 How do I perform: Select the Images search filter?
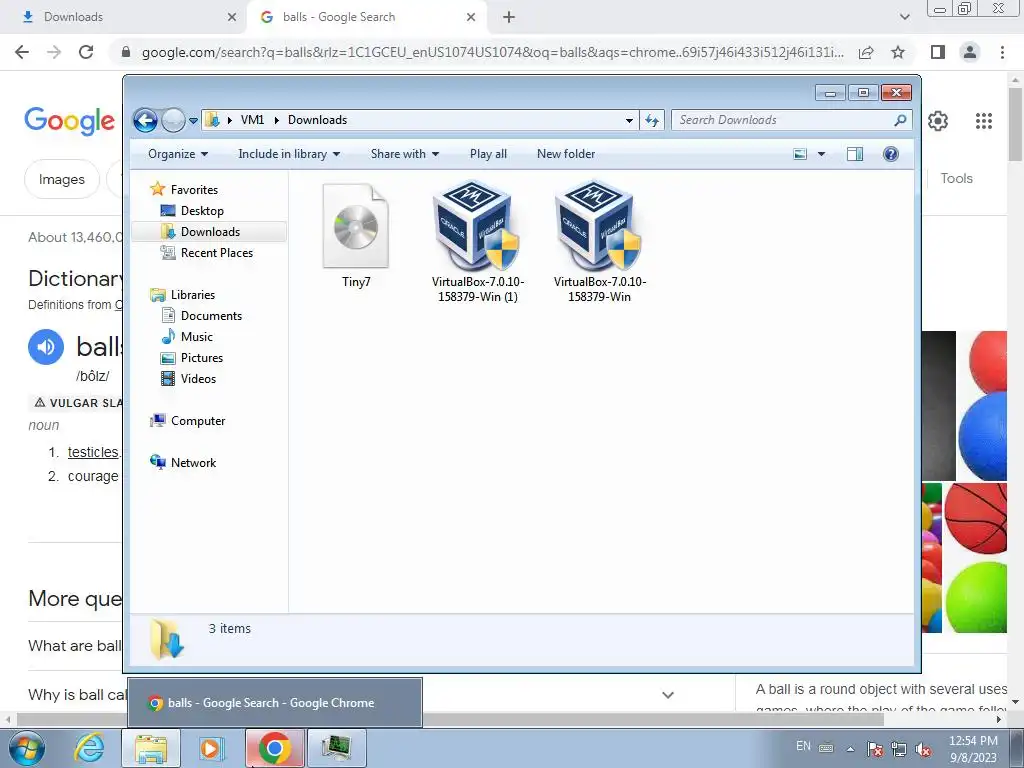click(x=61, y=179)
